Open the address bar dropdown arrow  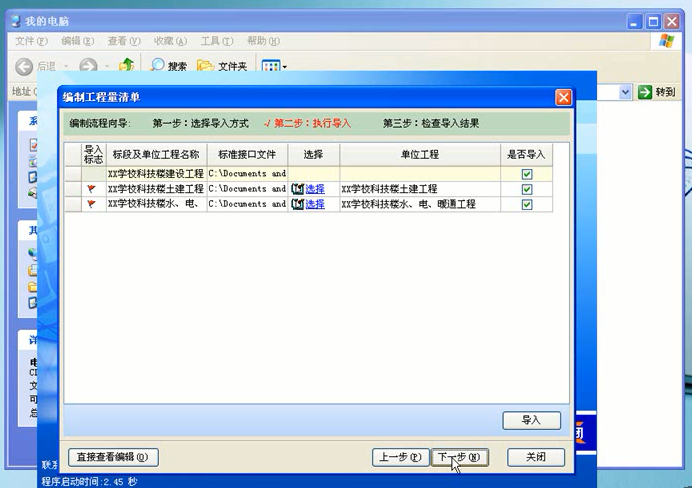[x=626, y=92]
